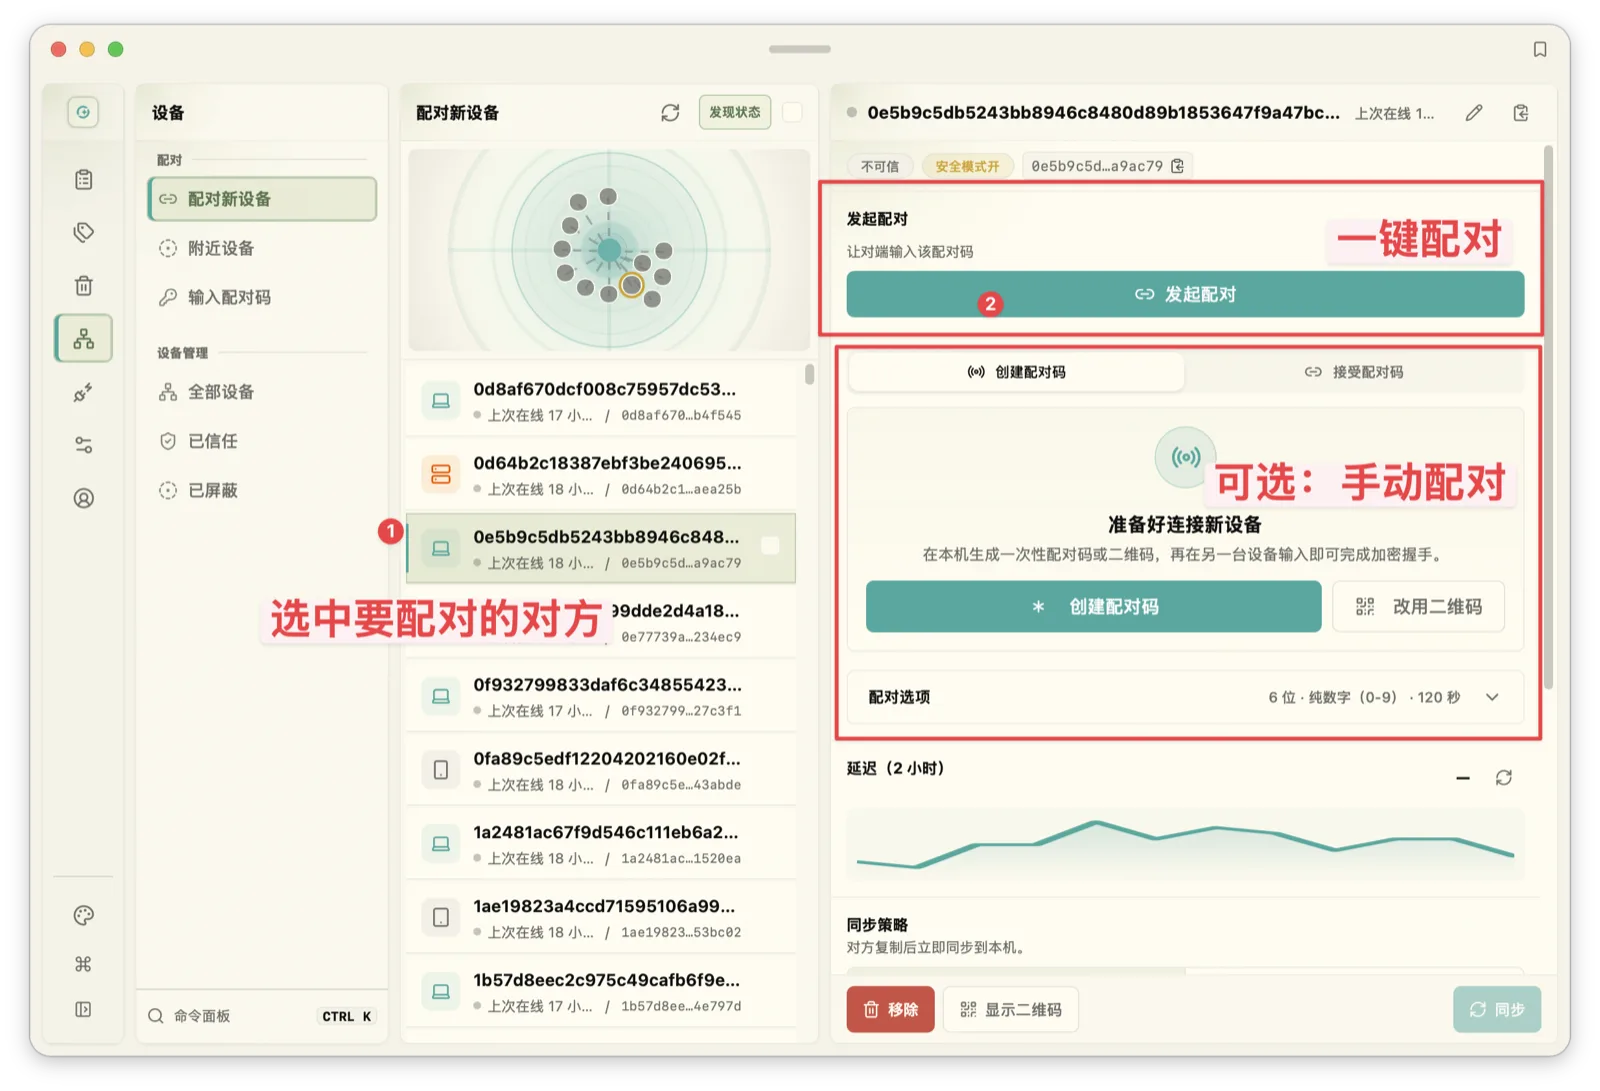Viewport: 1600px width, 1091px height.
Task: Expand the 配对选项 chevron
Action: click(1492, 697)
